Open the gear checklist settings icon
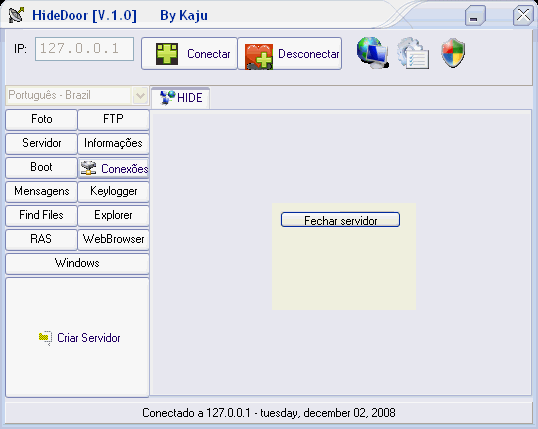The height and width of the screenshot is (429, 538). coord(413,54)
